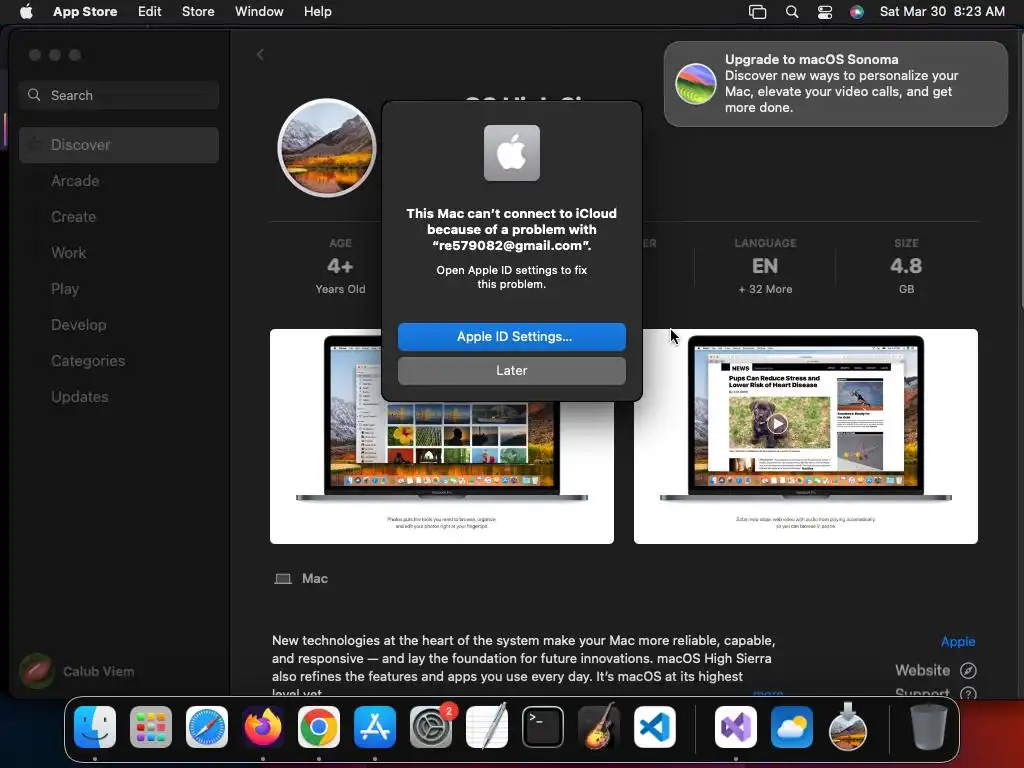Open Visual Studio Code from Dock
The height and width of the screenshot is (768, 1024).
pyautogui.click(x=655, y=727)
